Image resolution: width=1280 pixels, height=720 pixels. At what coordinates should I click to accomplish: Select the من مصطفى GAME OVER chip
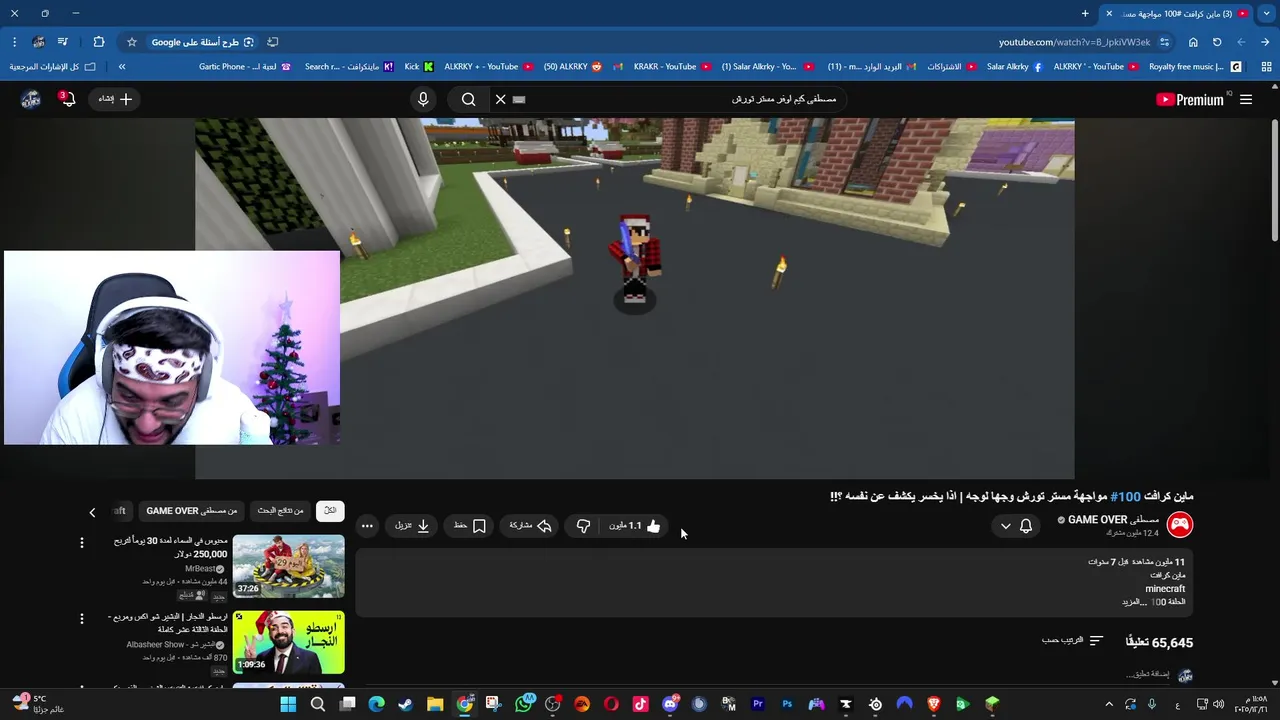pos(191,511)
